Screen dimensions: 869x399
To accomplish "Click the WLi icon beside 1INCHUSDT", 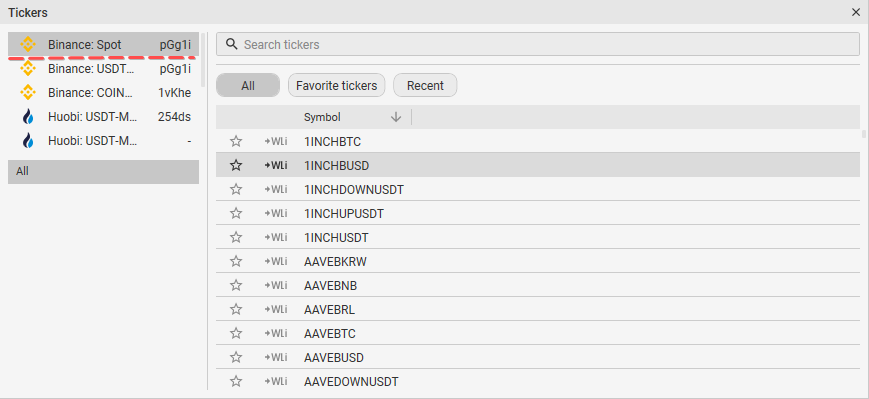I will point(275,238).
